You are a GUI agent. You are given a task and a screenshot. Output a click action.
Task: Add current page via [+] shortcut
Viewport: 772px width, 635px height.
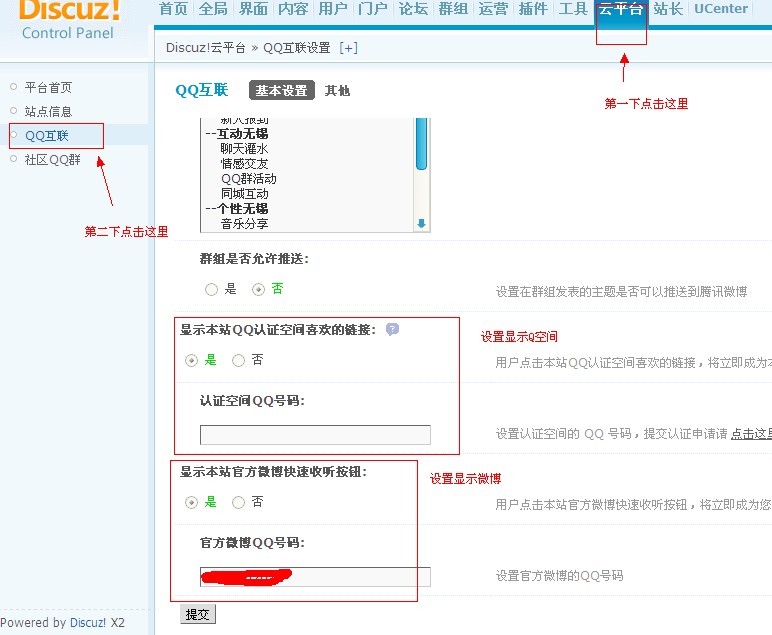(349, 48)
